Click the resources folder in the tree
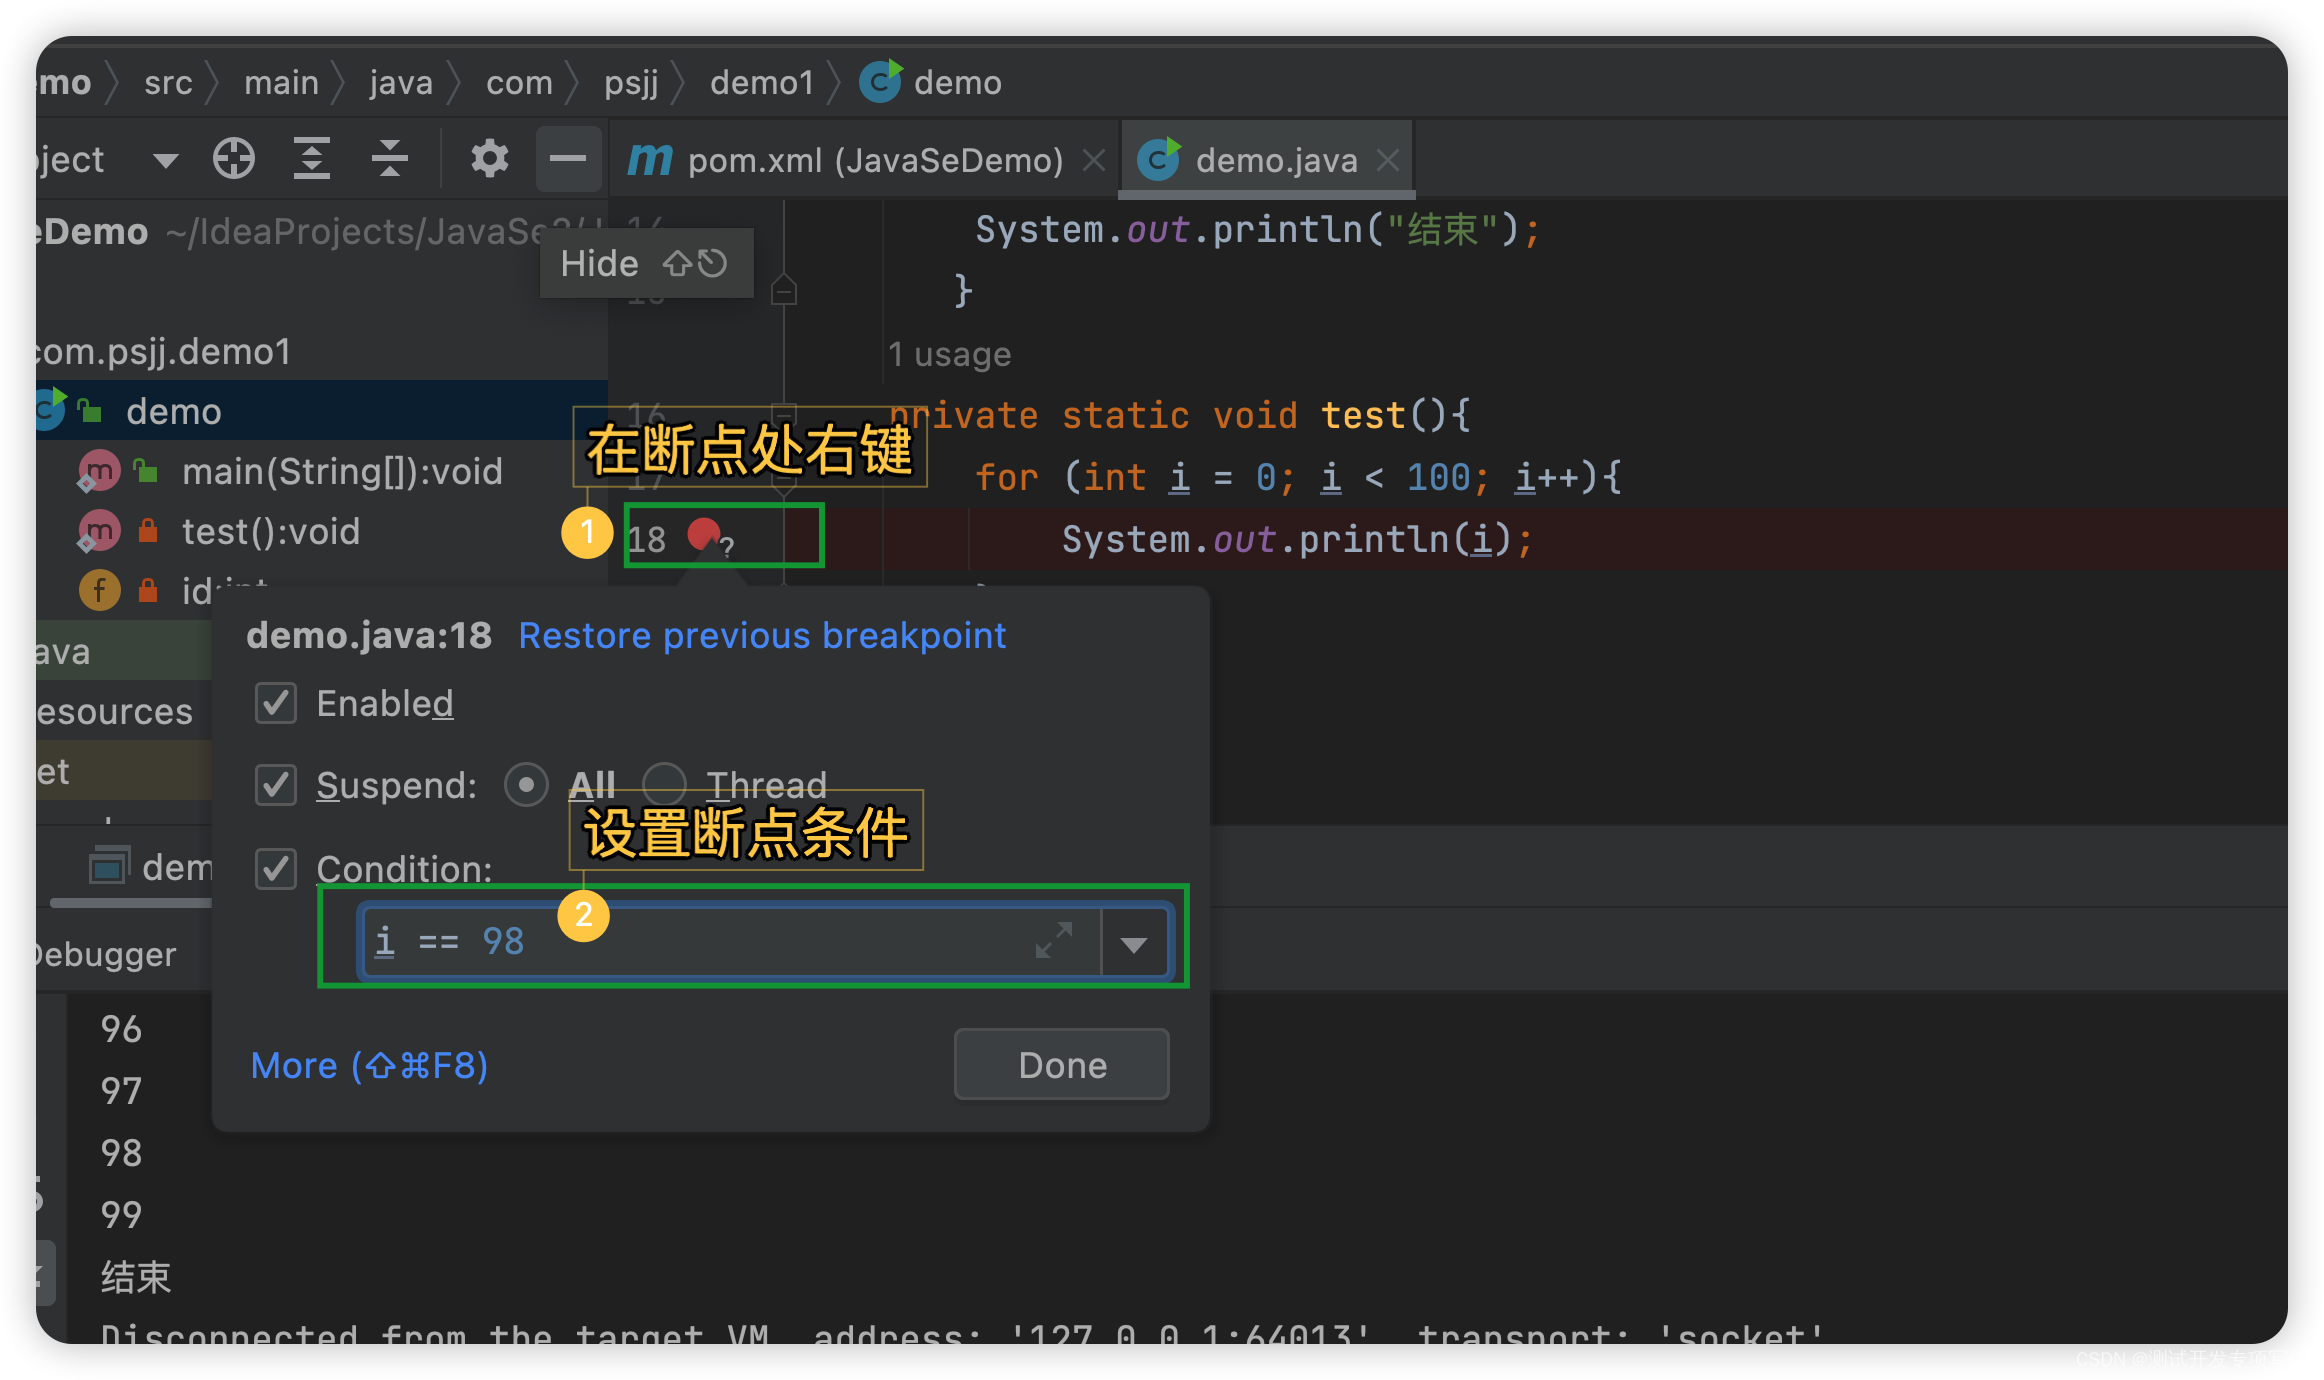 pyautogui.click(x=114, y=711)
